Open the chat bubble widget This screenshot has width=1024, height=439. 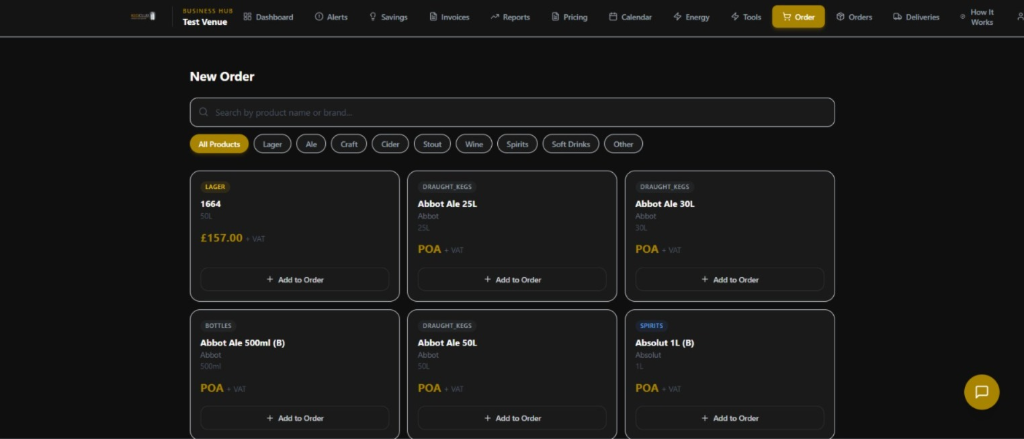click(x=982, y=392)
